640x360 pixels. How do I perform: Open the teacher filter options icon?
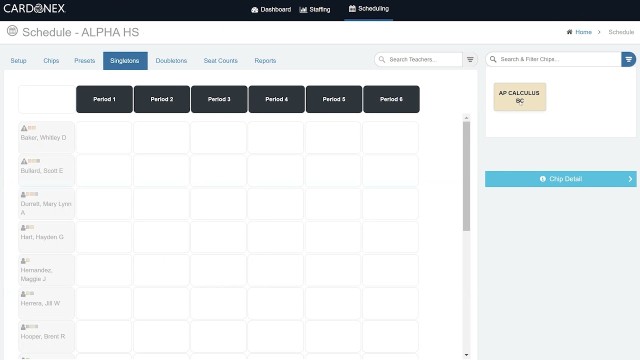[x=470, y=60]
